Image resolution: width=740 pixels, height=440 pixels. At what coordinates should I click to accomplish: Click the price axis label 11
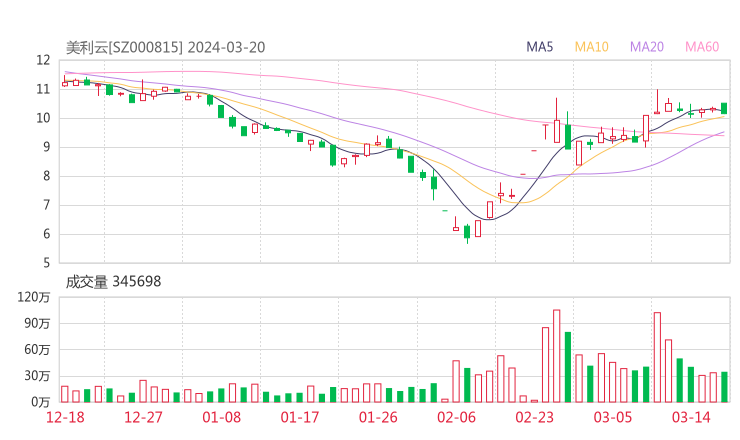(x=43, y=89)
